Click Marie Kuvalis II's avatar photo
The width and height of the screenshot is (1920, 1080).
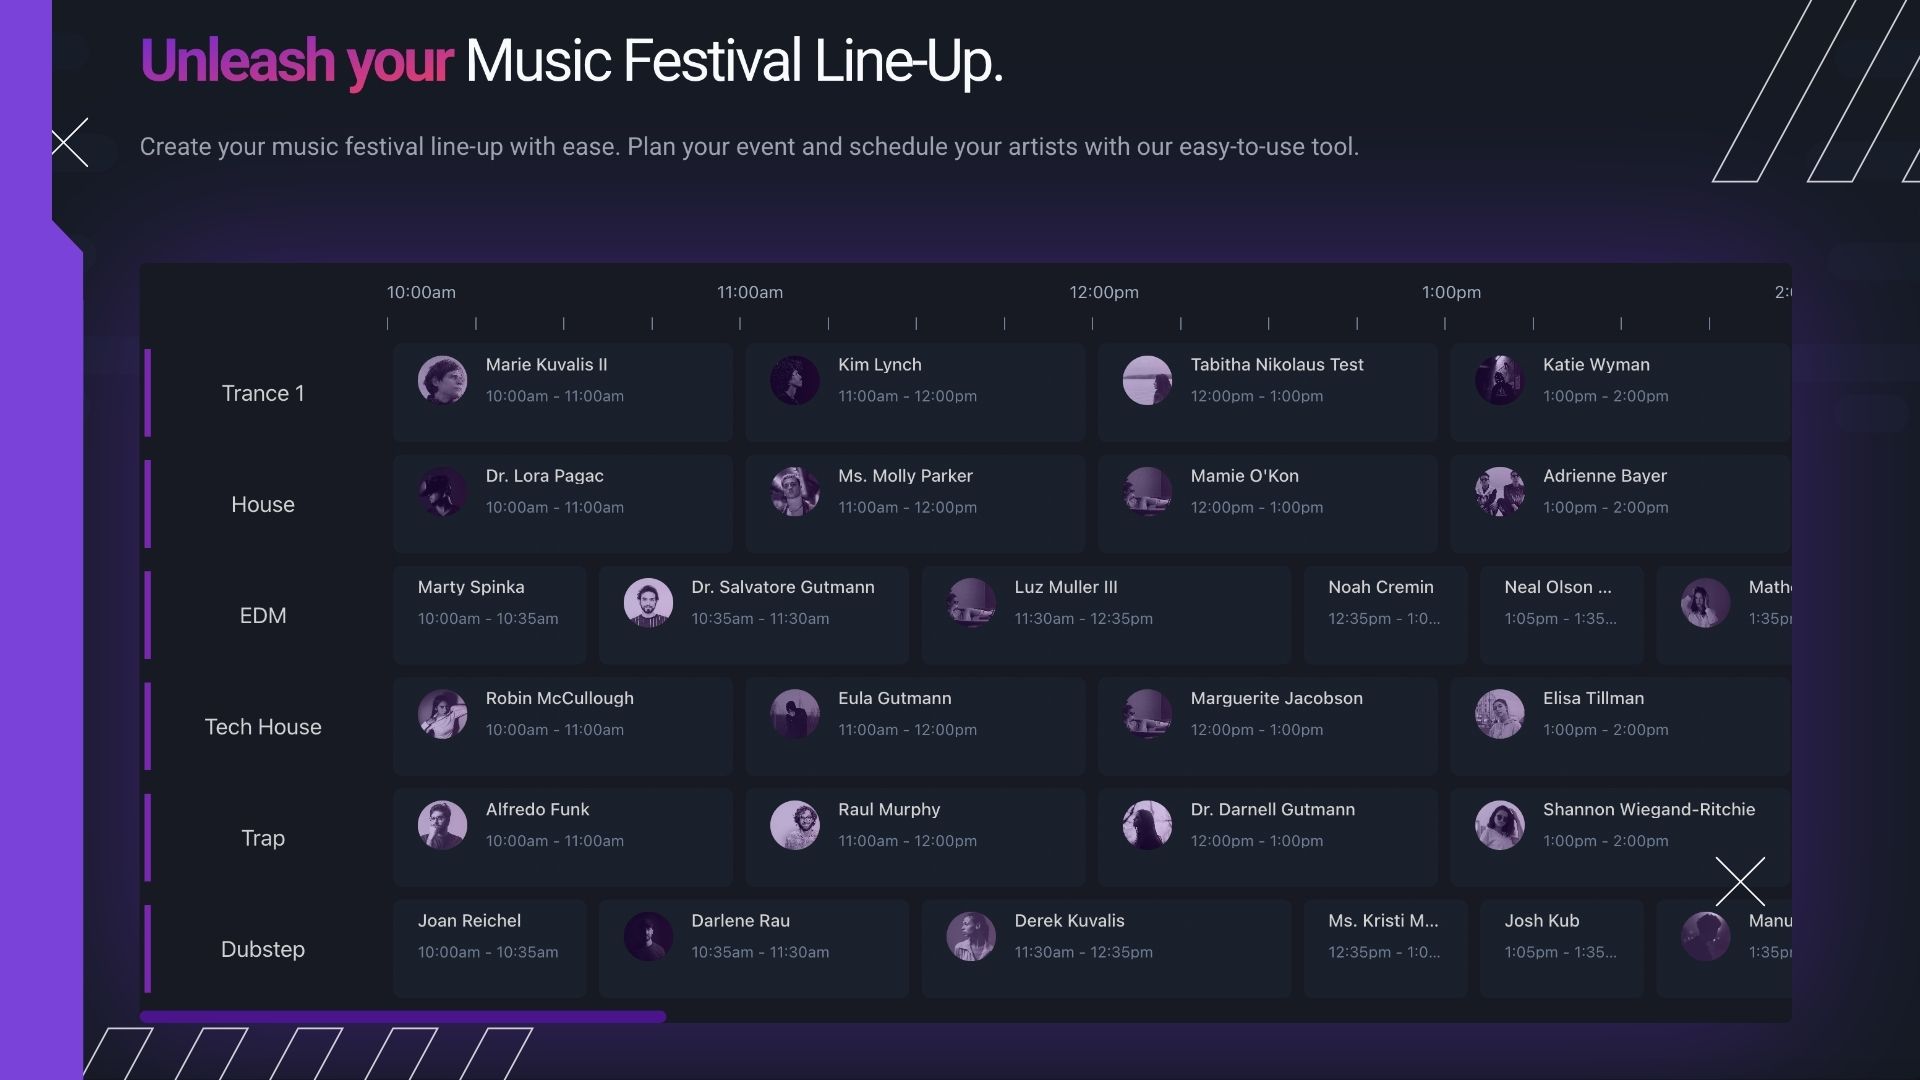[442, 380]
